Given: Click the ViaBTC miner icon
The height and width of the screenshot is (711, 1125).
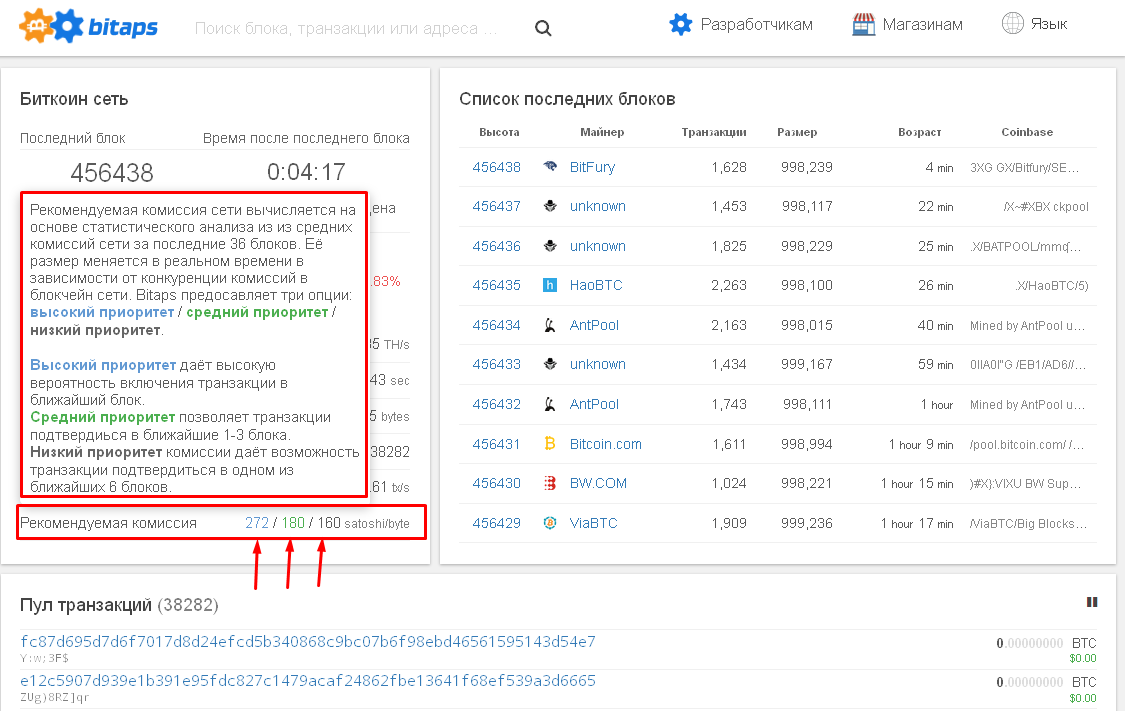Looking at the screenshot, I should click(550, 523).
